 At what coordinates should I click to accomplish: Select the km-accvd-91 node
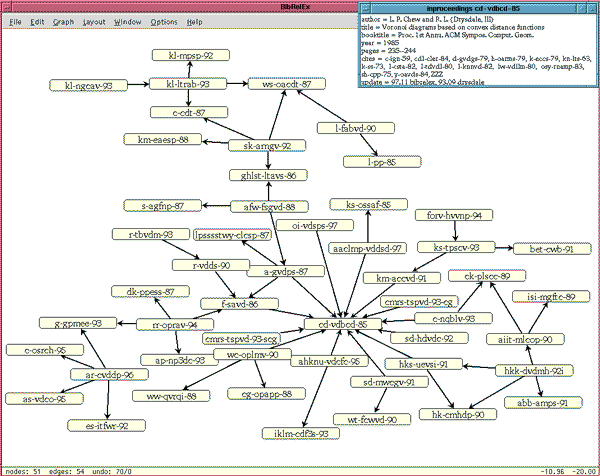[401, 278]
